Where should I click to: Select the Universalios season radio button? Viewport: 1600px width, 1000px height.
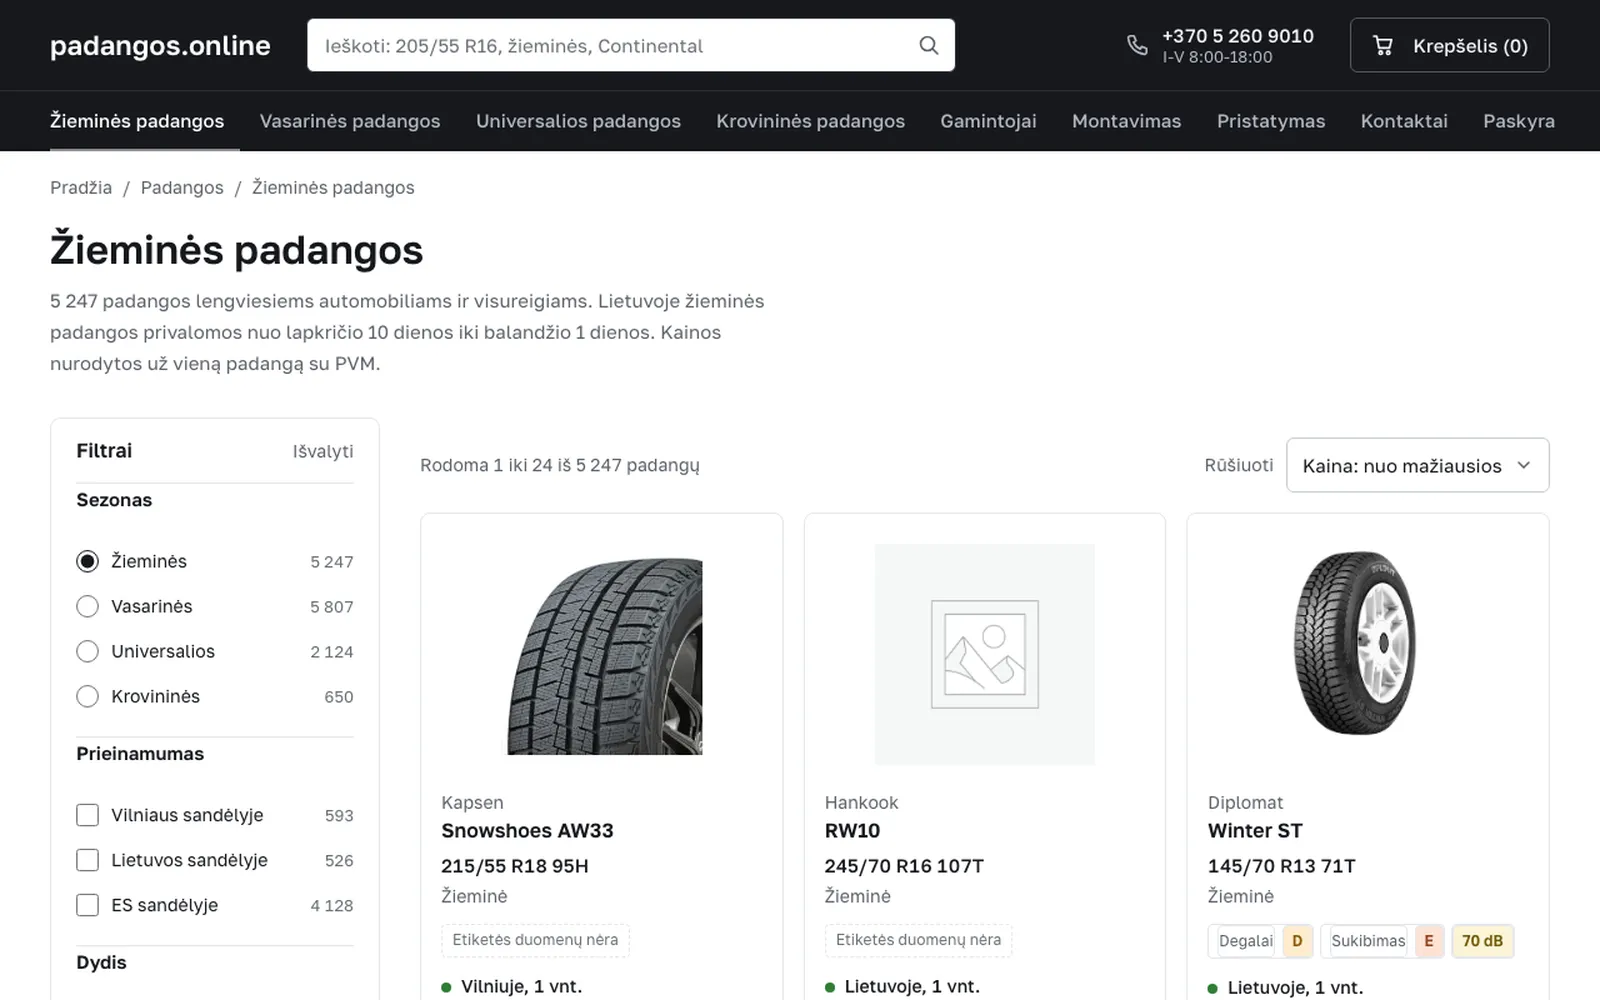coord(88,651)
